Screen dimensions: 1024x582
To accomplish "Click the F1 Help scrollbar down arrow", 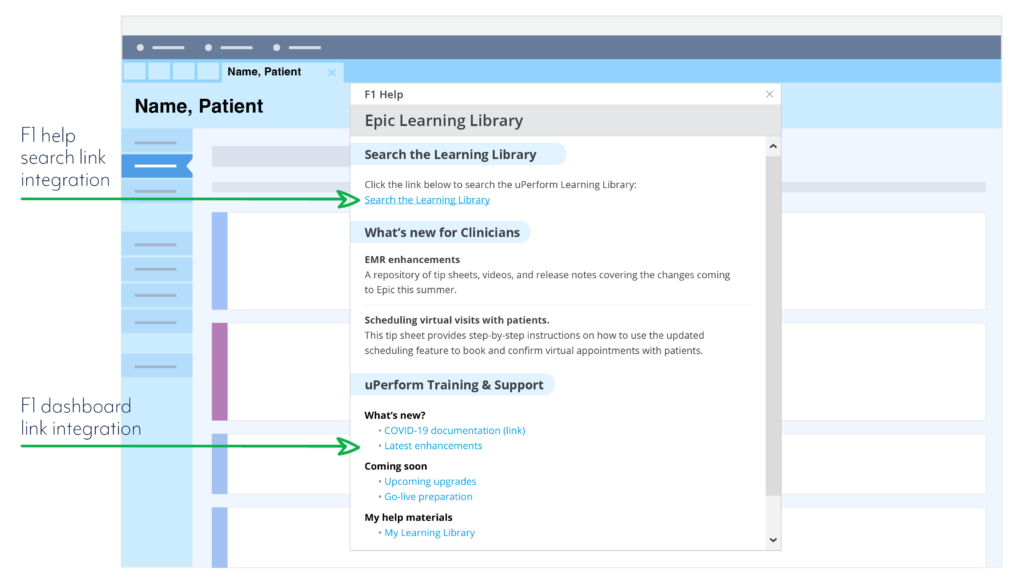I will point(773,540).
